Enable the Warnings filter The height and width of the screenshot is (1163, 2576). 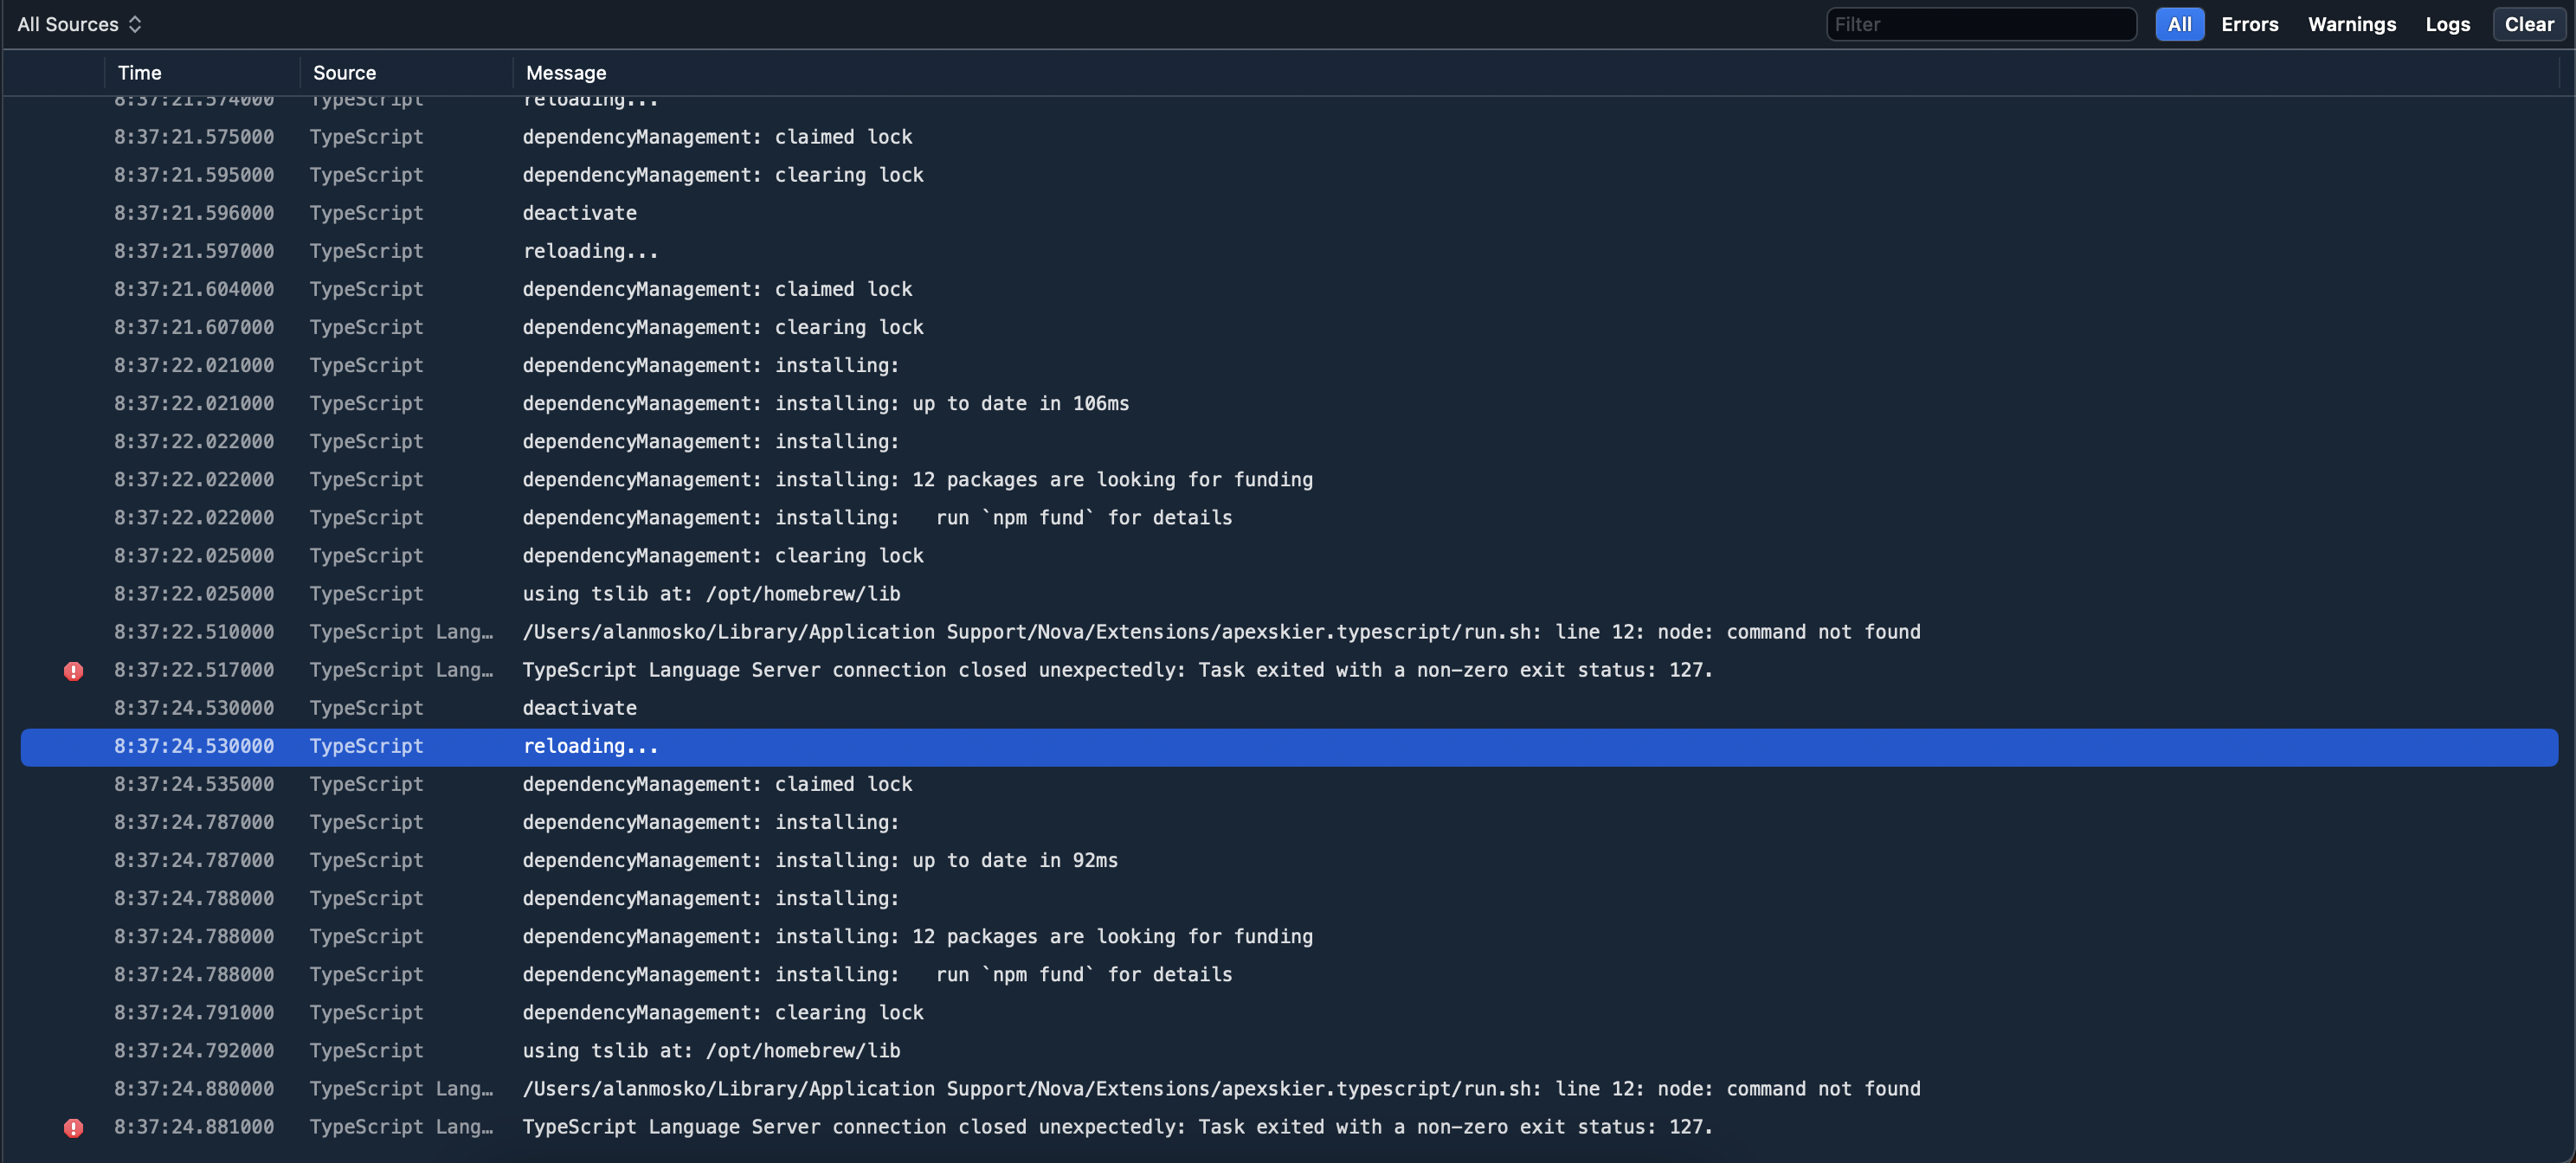(2352, 24)
